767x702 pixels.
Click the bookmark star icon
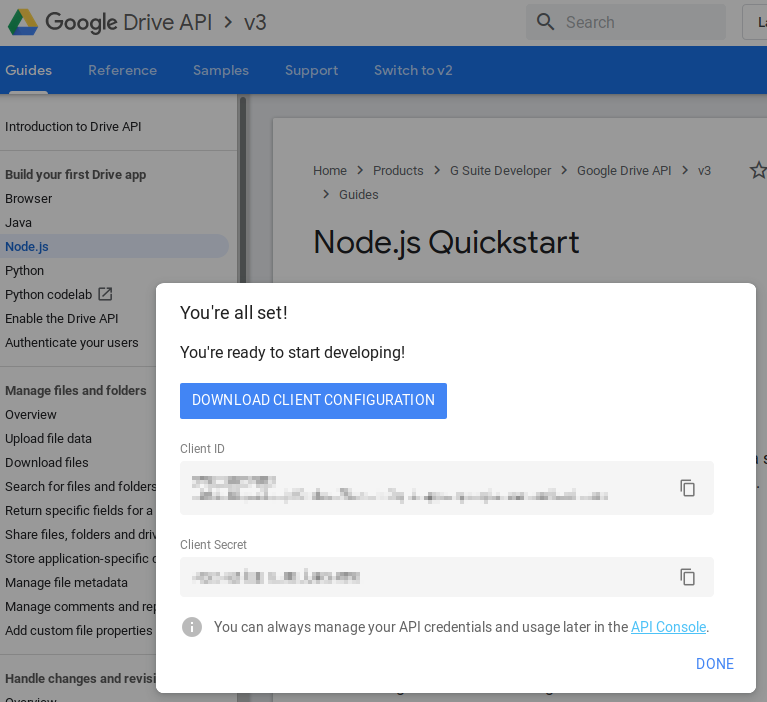[x=758, y=170]
